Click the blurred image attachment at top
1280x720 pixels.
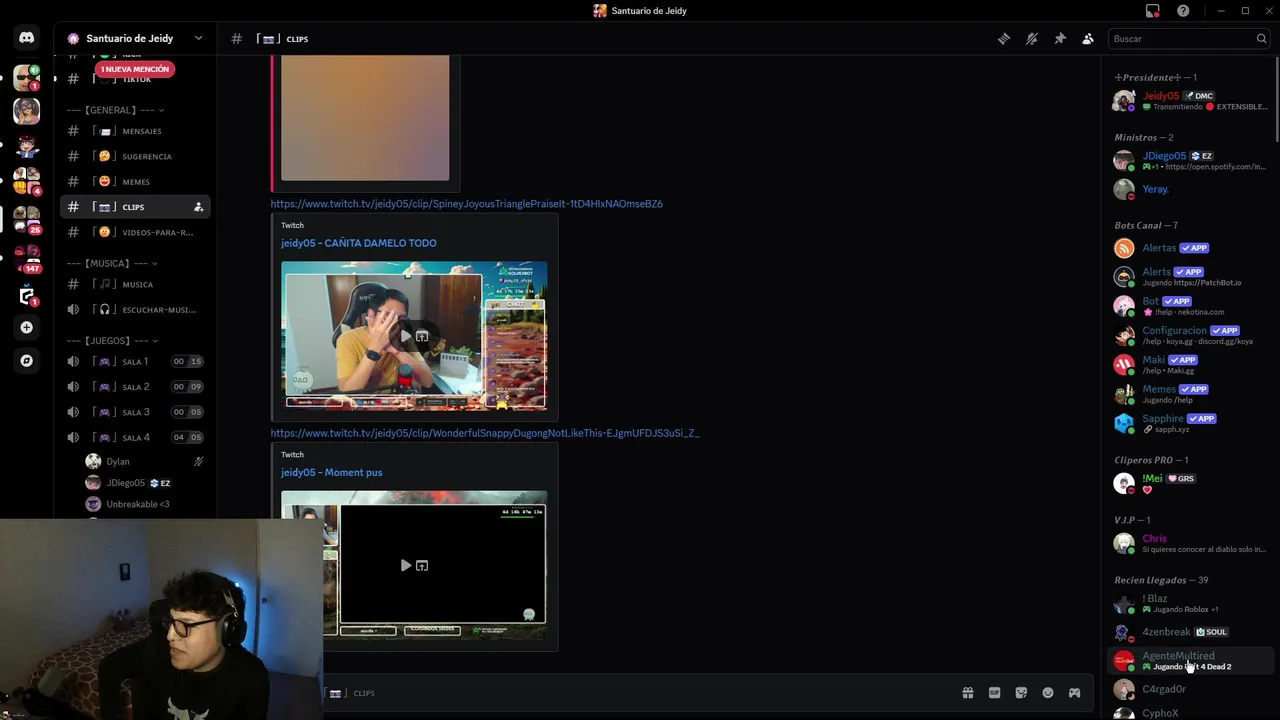[x=365, y=118]
